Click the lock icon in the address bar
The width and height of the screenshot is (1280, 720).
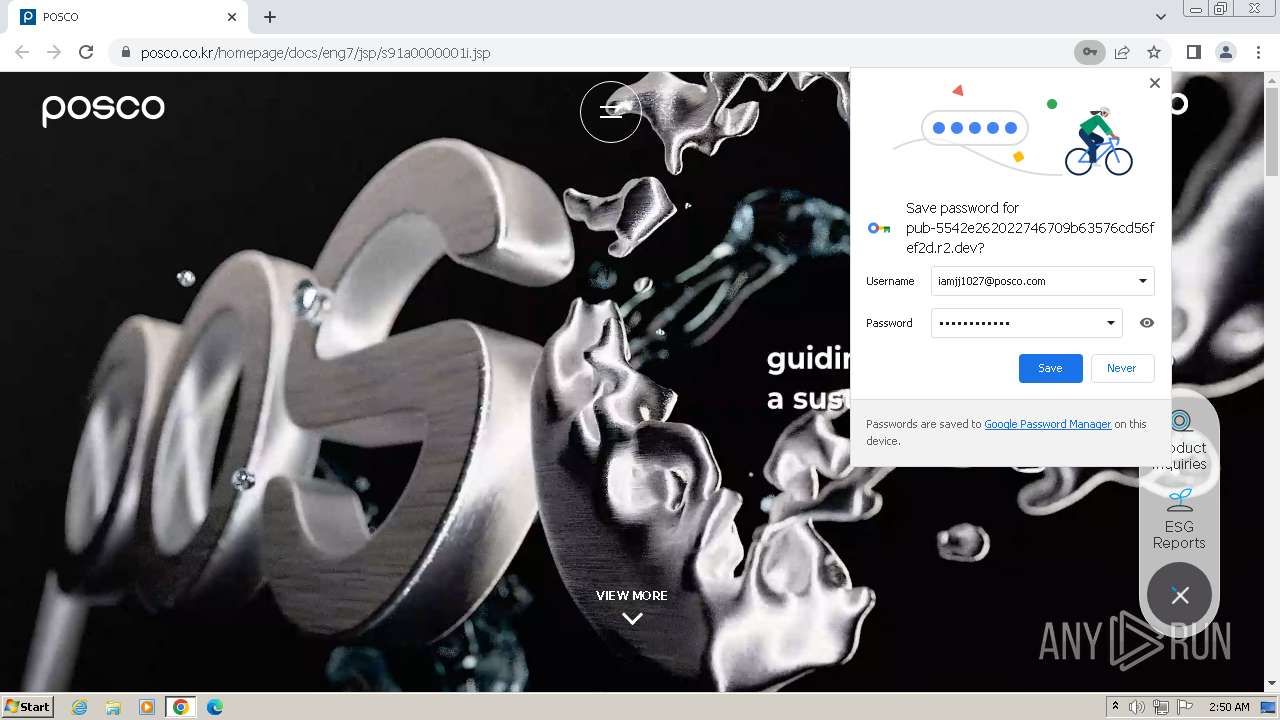click(x=125, y=53)
